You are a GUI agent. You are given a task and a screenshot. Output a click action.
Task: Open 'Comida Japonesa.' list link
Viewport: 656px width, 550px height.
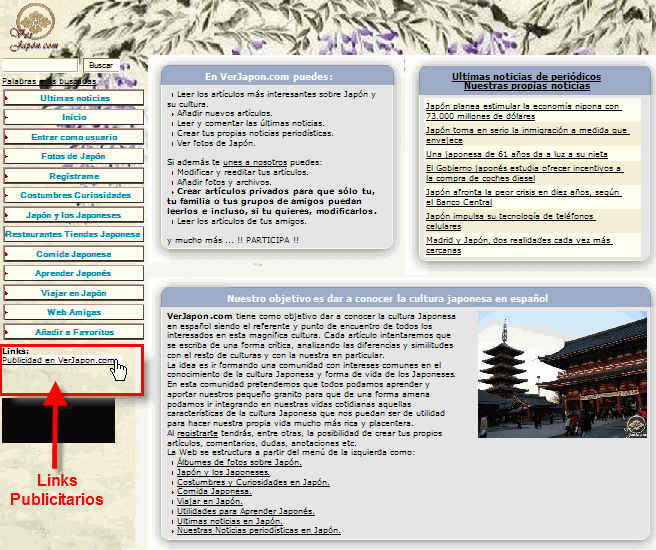[214, 491]
